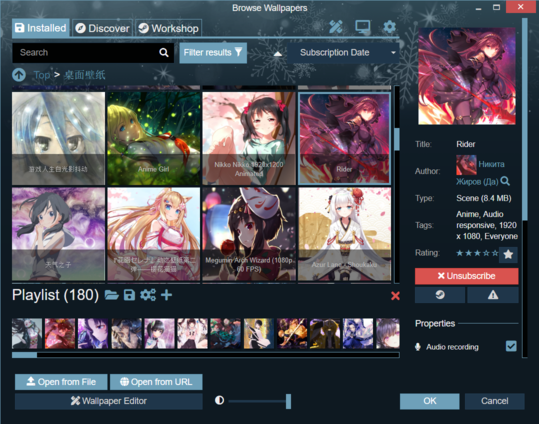
Task: Toggle the Audio recording checkbox
Action: click(x=511, y=346)
